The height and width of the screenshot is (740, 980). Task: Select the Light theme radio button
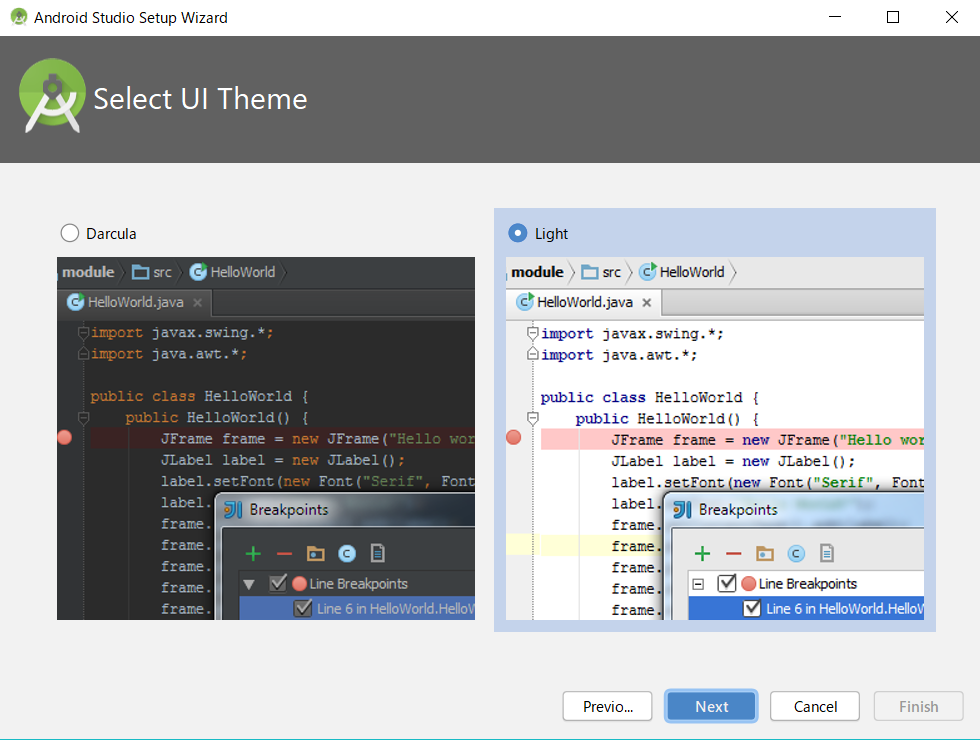(518, 233)
